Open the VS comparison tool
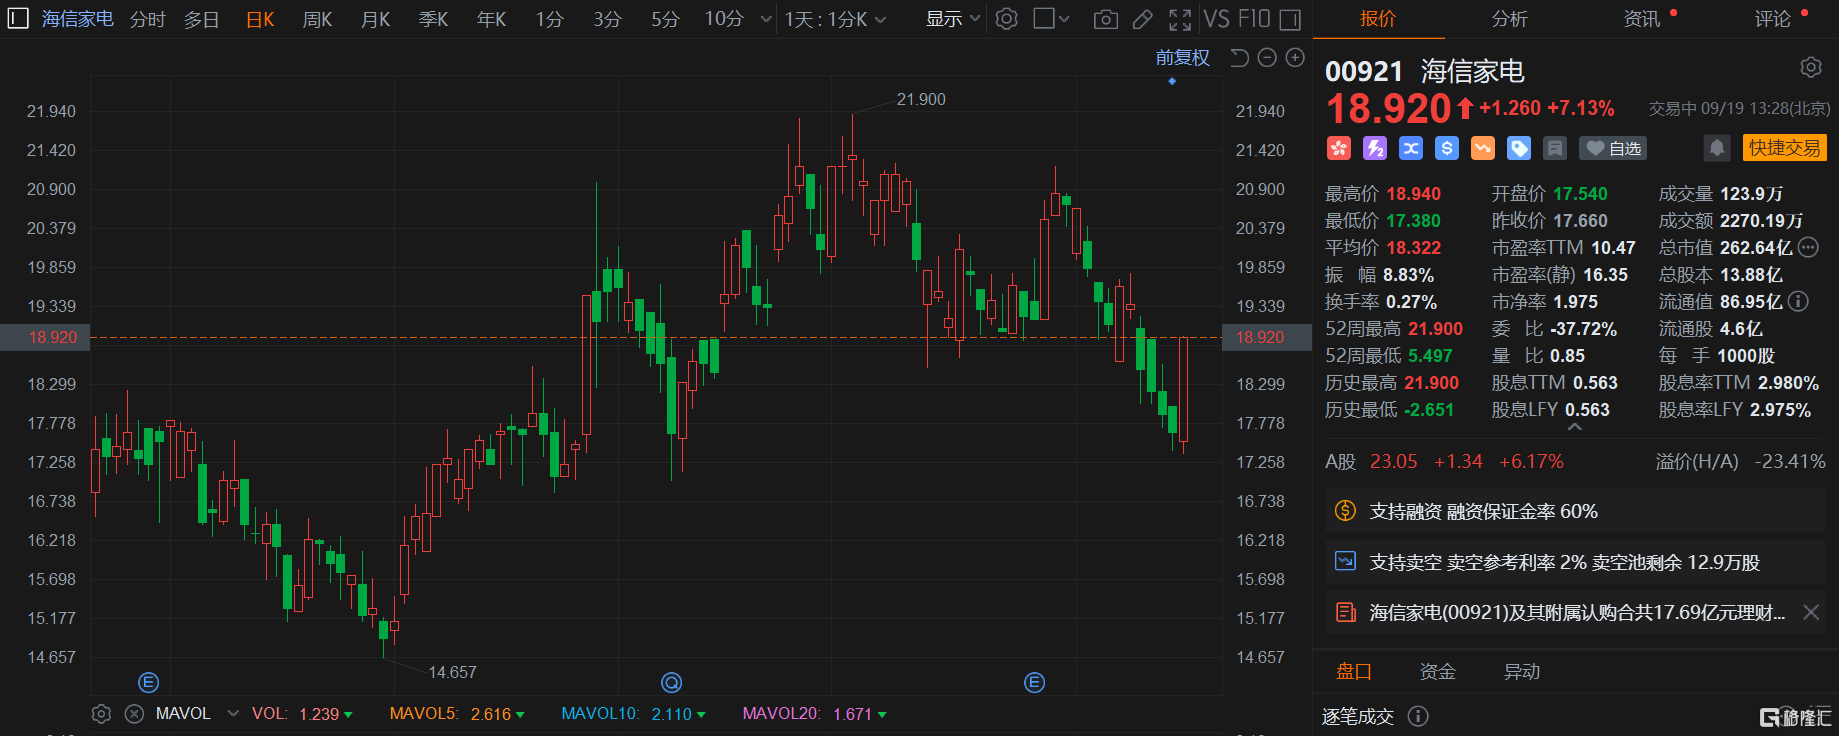Viewport: 1839px width, 736px height. click(1216, 19)
